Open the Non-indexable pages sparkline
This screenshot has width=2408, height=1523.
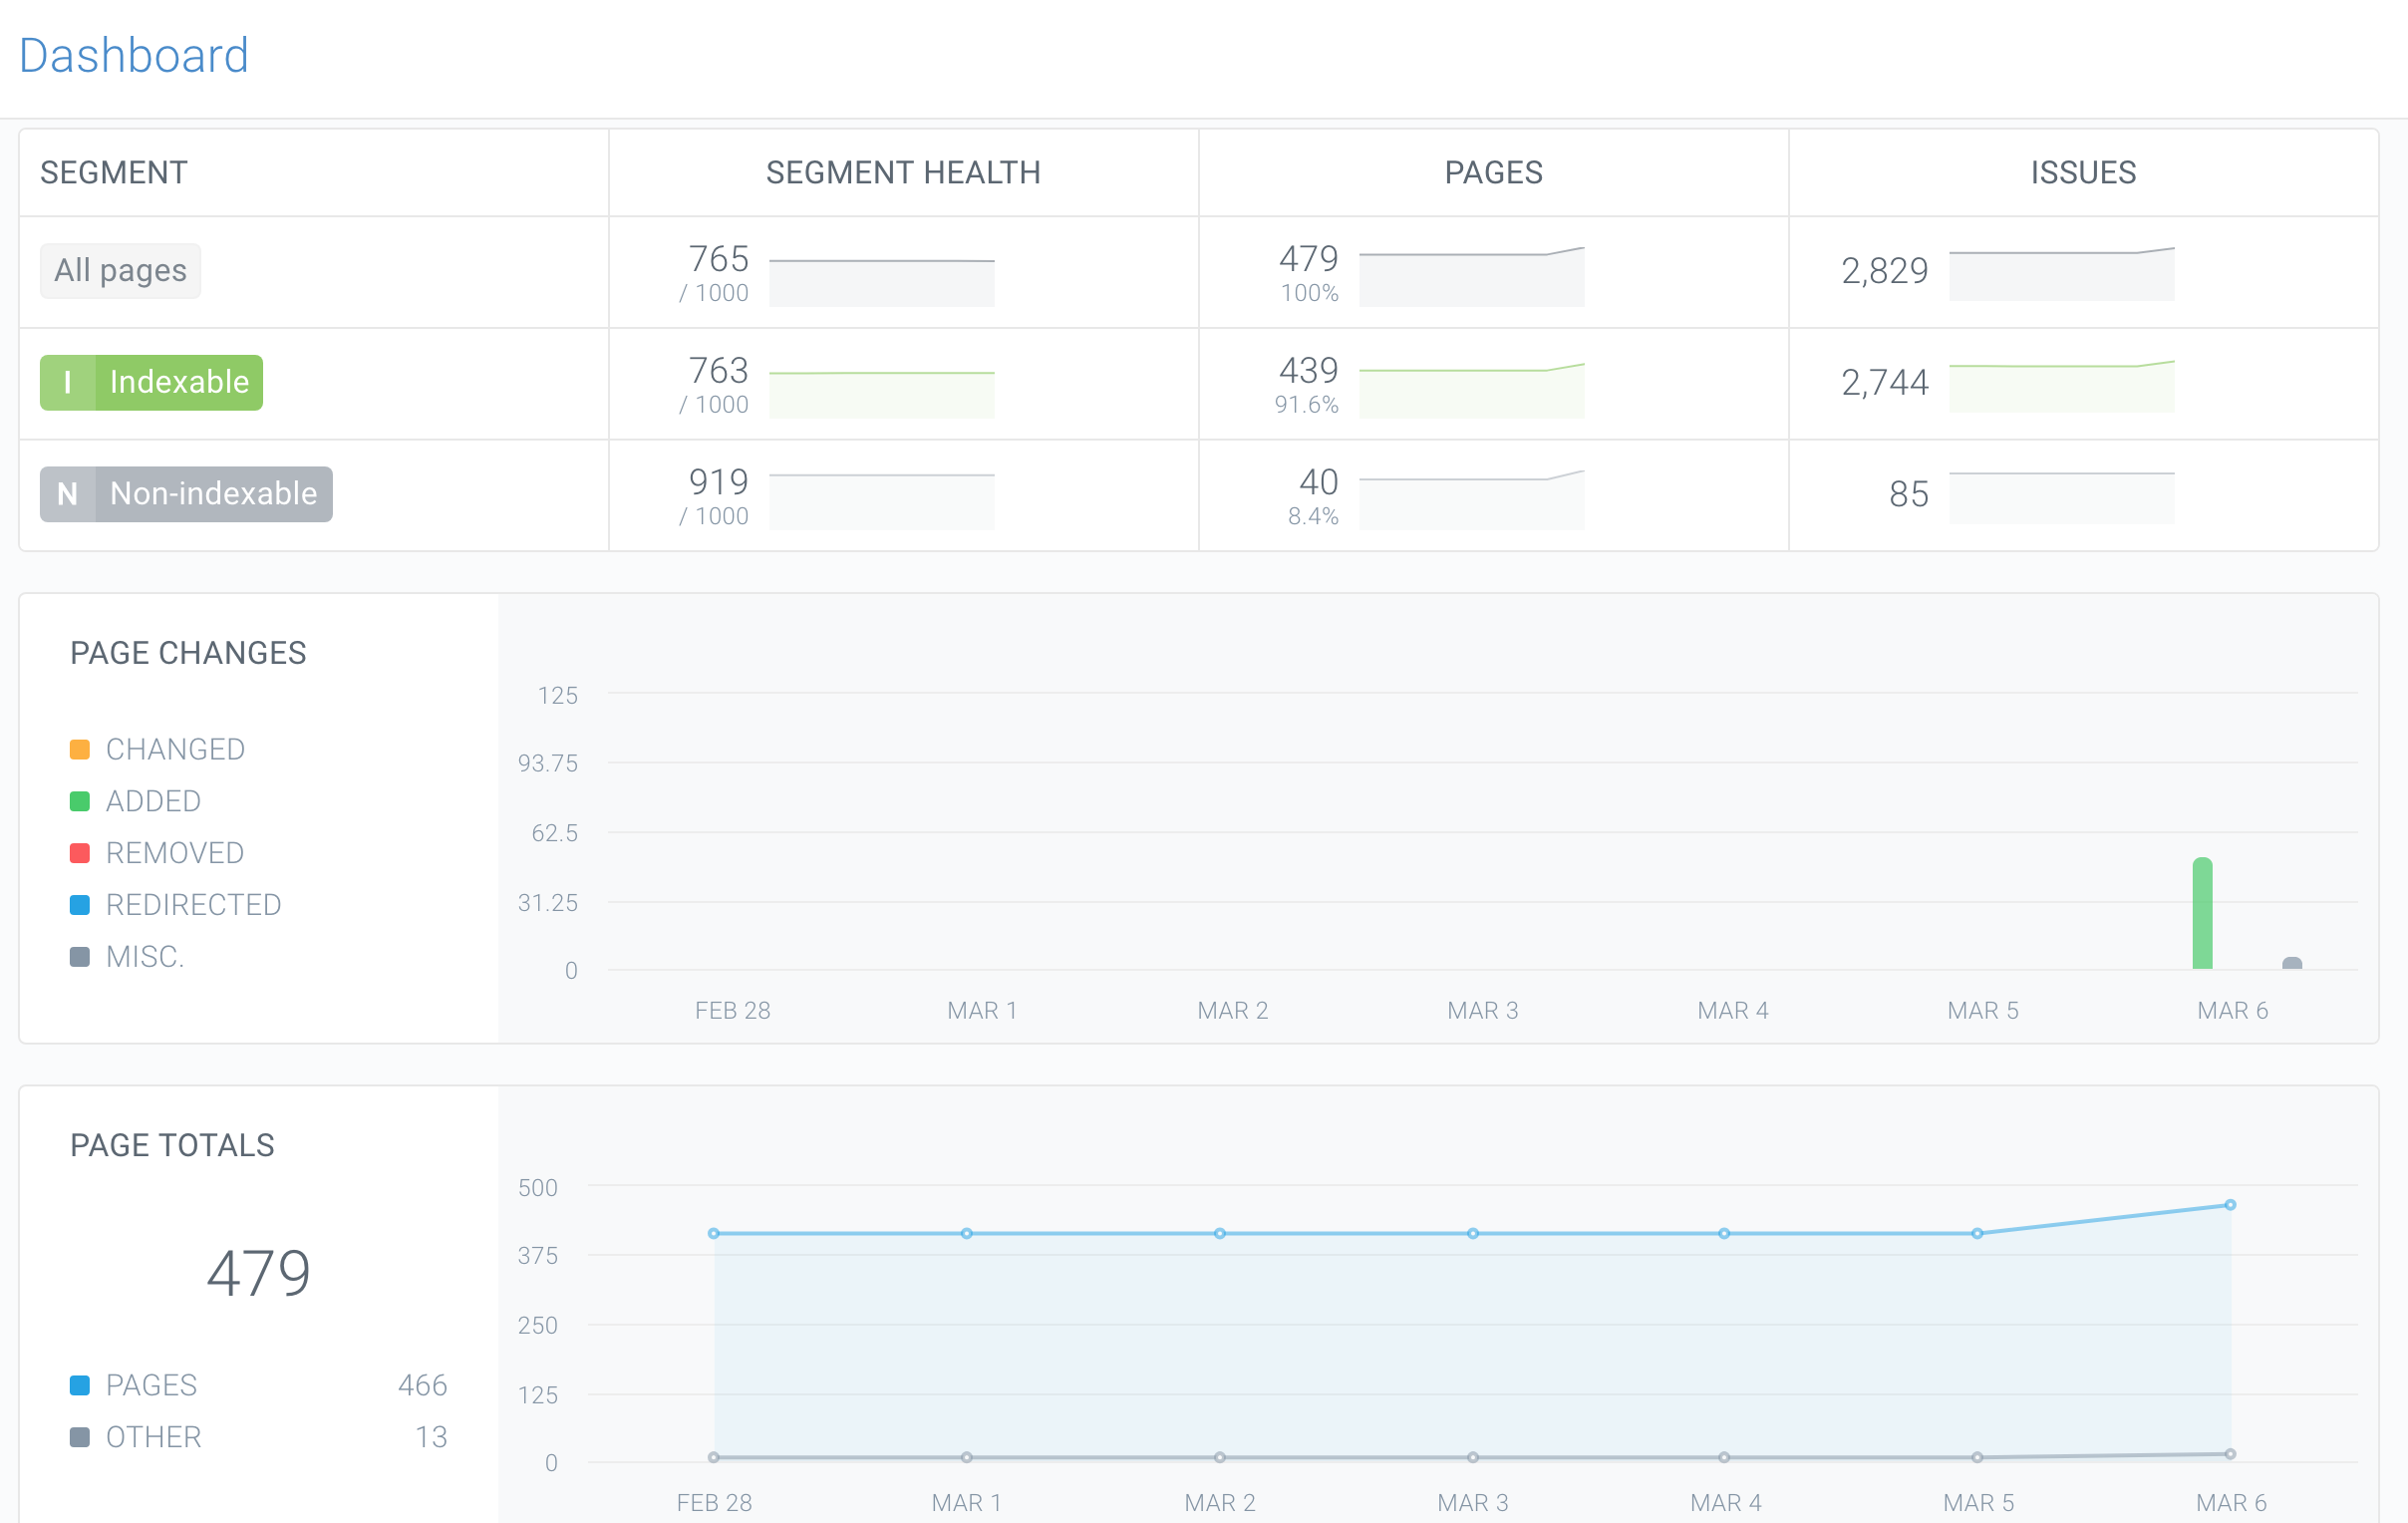tap(1471, 500)
